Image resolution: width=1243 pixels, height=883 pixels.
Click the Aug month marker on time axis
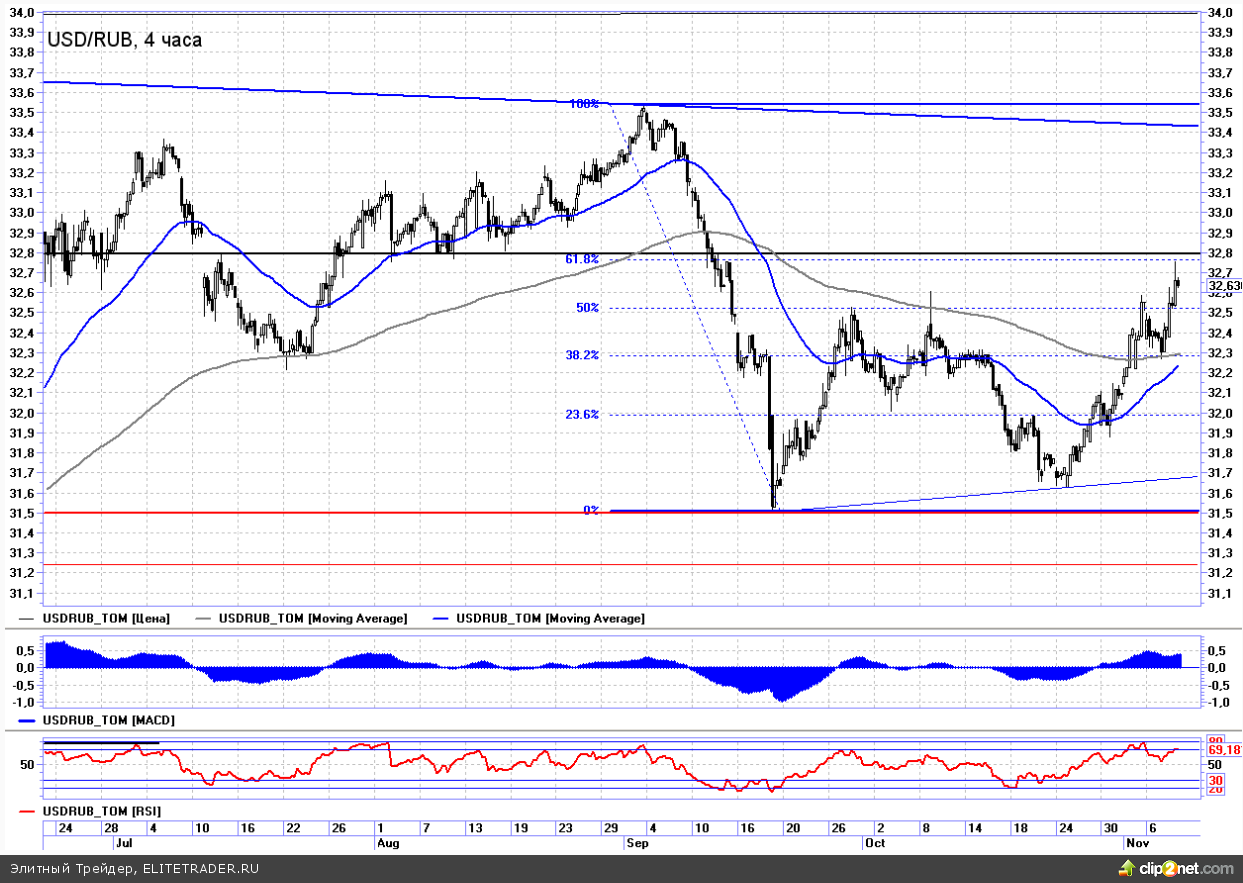click(x=388, y=843)
